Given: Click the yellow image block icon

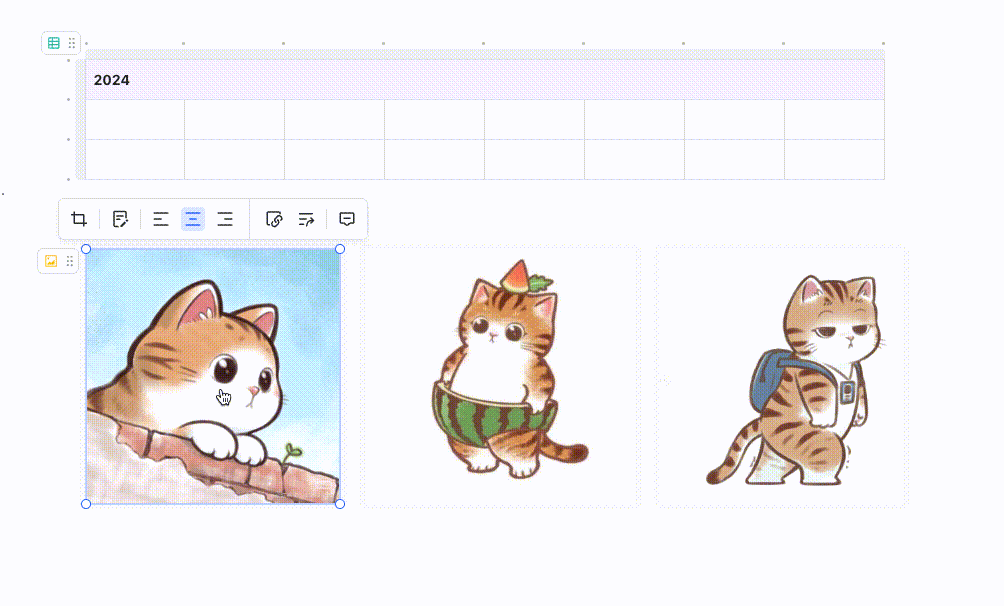Looking at the screenshot, I should tap(51, 261).
